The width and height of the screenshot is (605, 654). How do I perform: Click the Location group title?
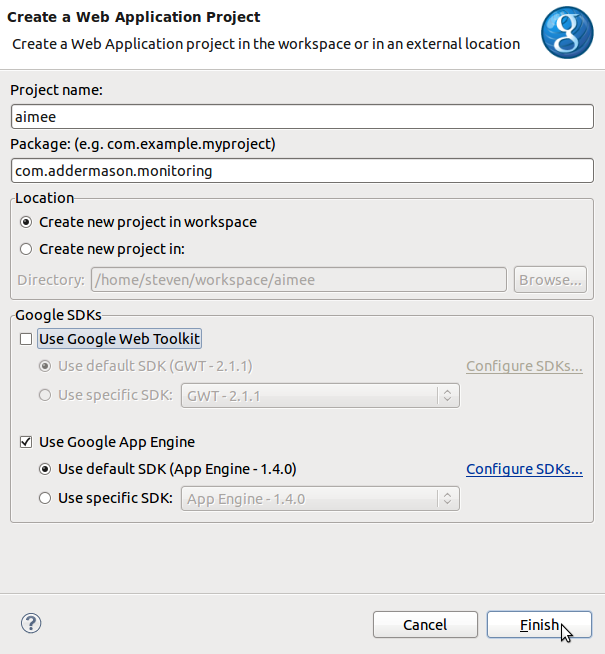(44, 198)
